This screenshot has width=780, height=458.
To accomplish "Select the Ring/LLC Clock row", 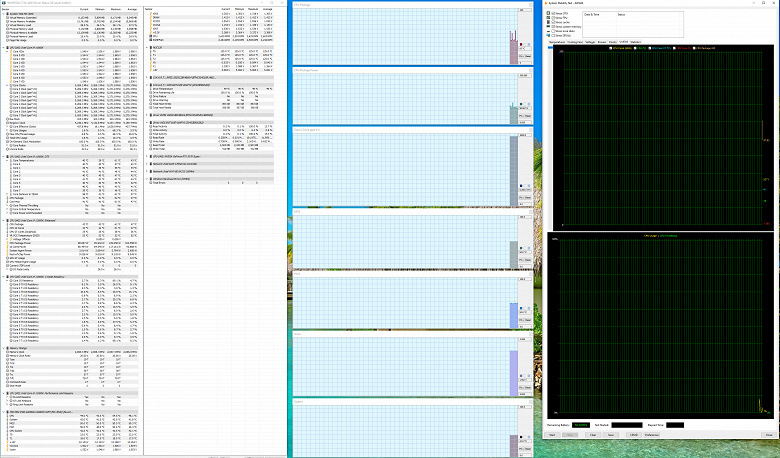I will click(72, 123).
